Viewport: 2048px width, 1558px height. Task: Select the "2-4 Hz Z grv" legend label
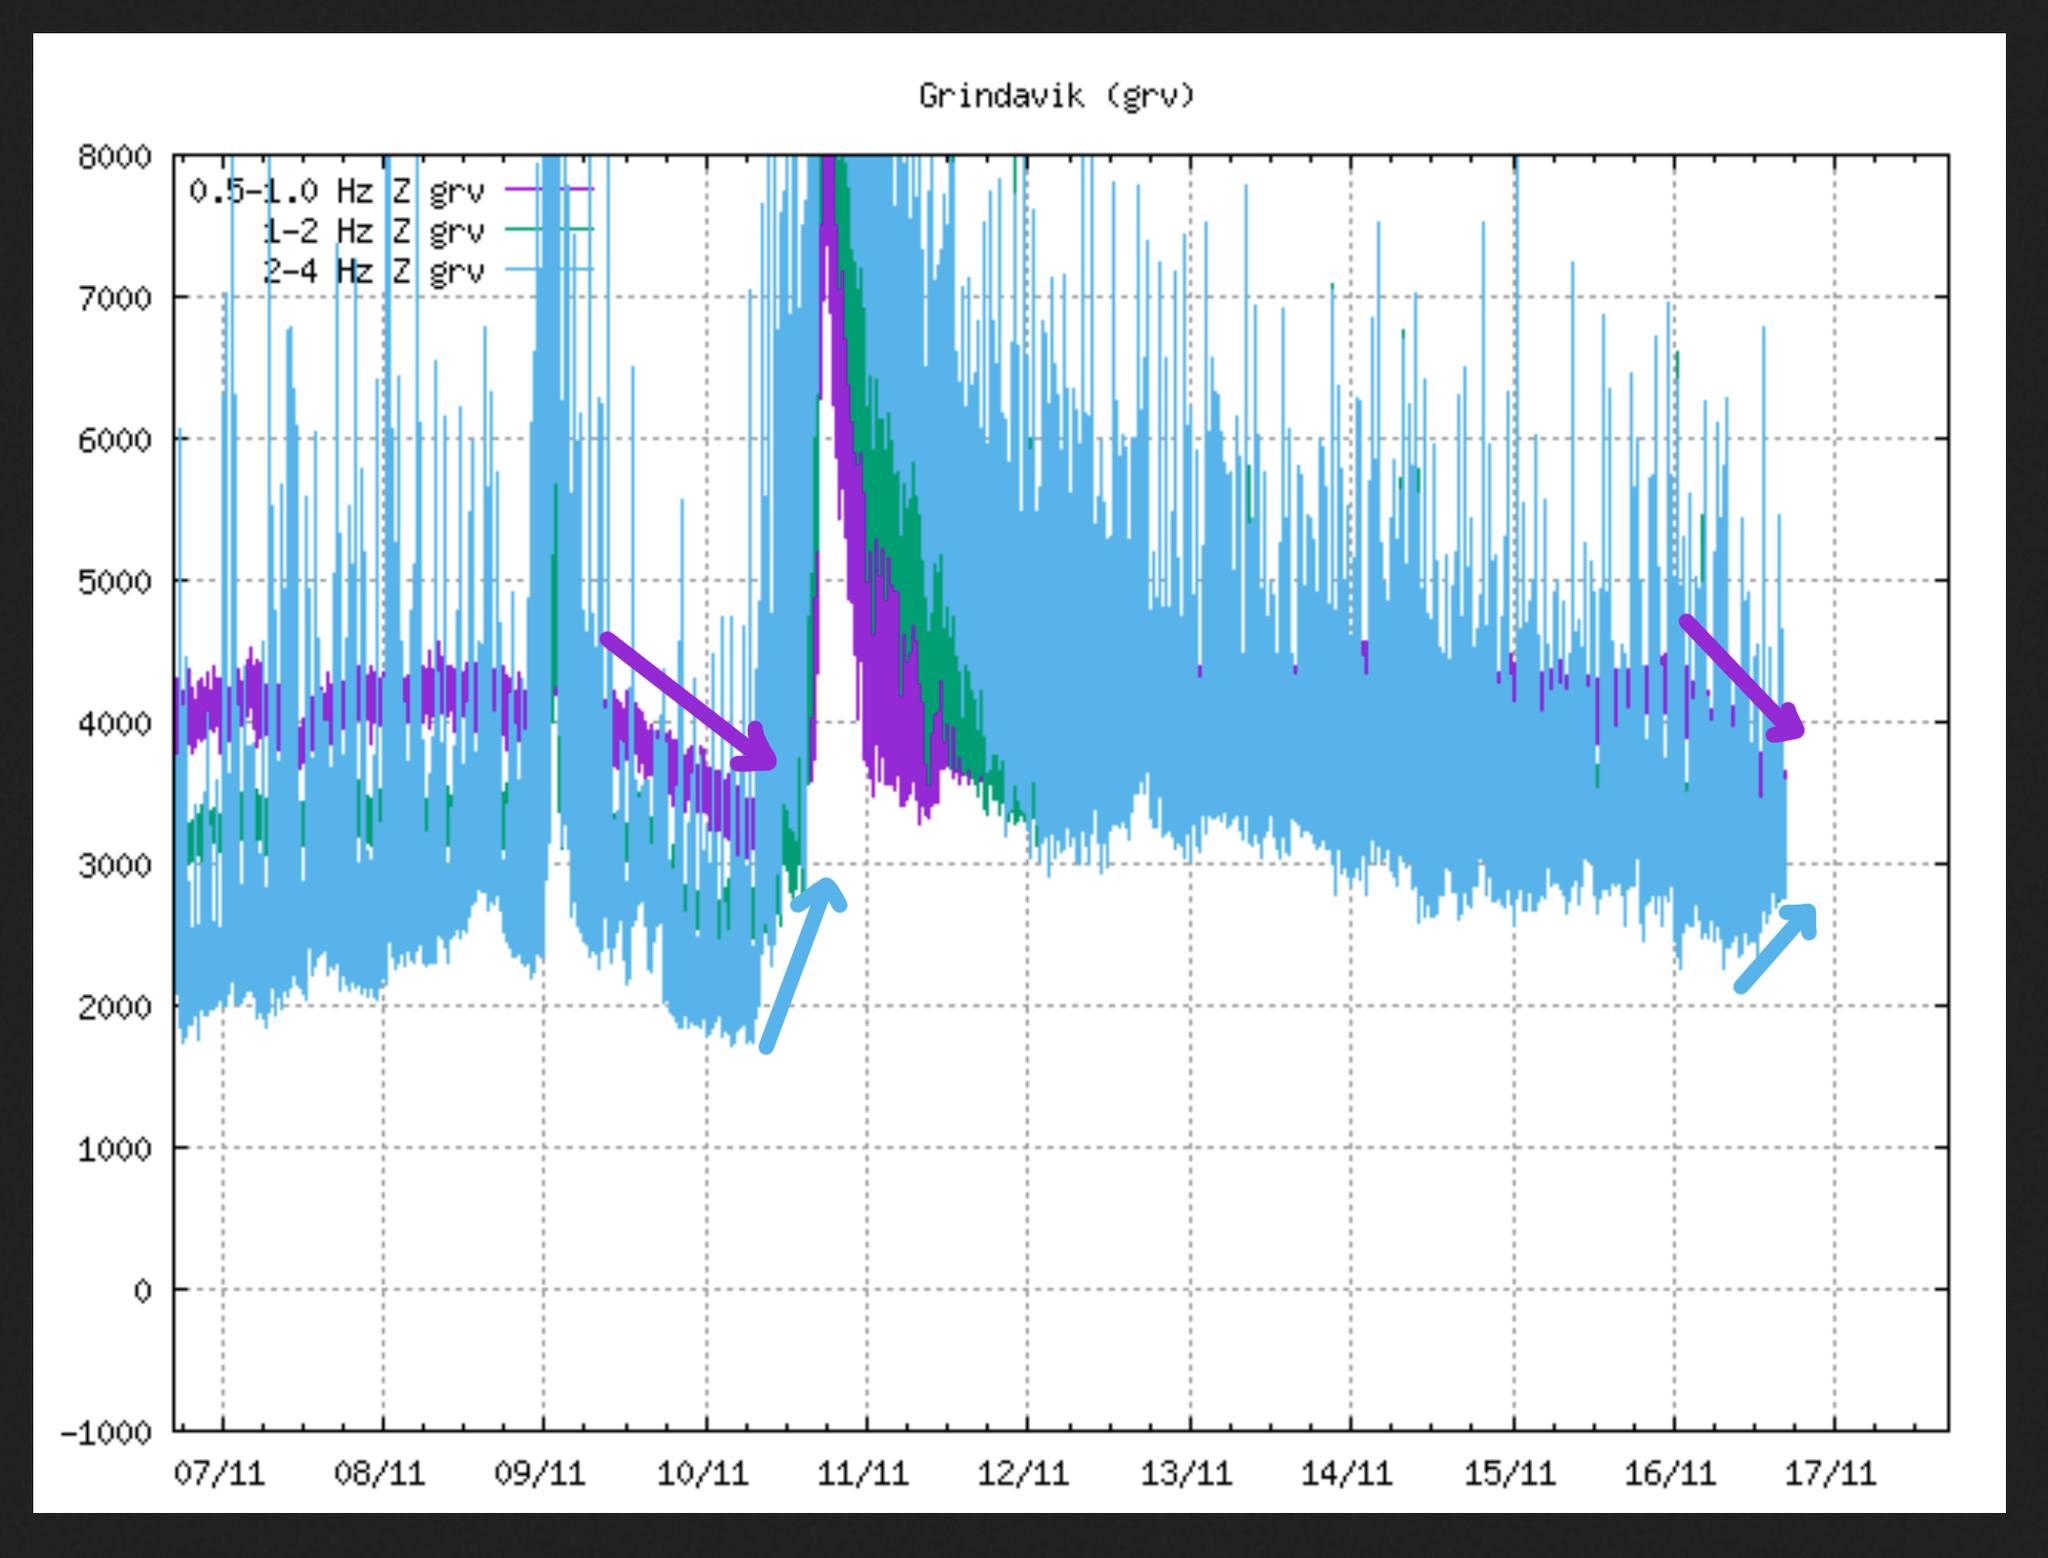(x=373, y=271)
